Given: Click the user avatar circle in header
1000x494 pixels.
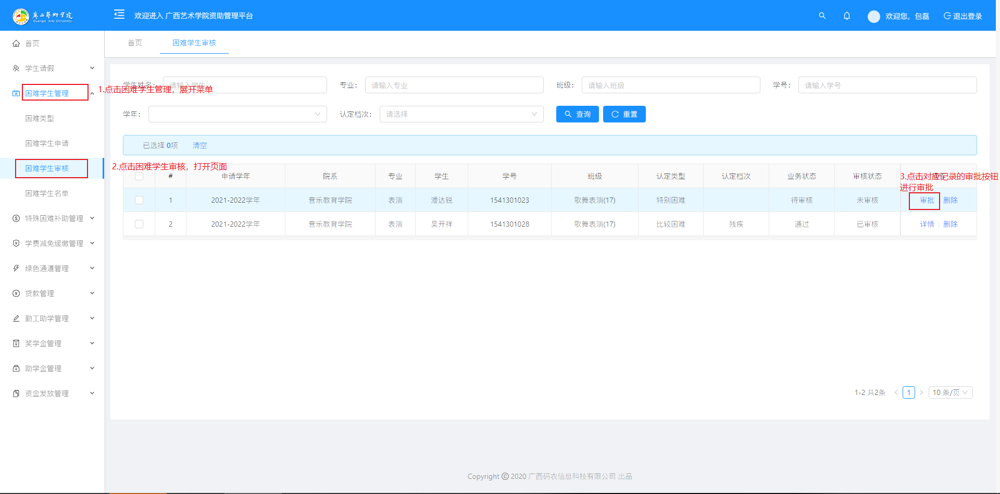Looking at the screenshot, I should (873, 16).
